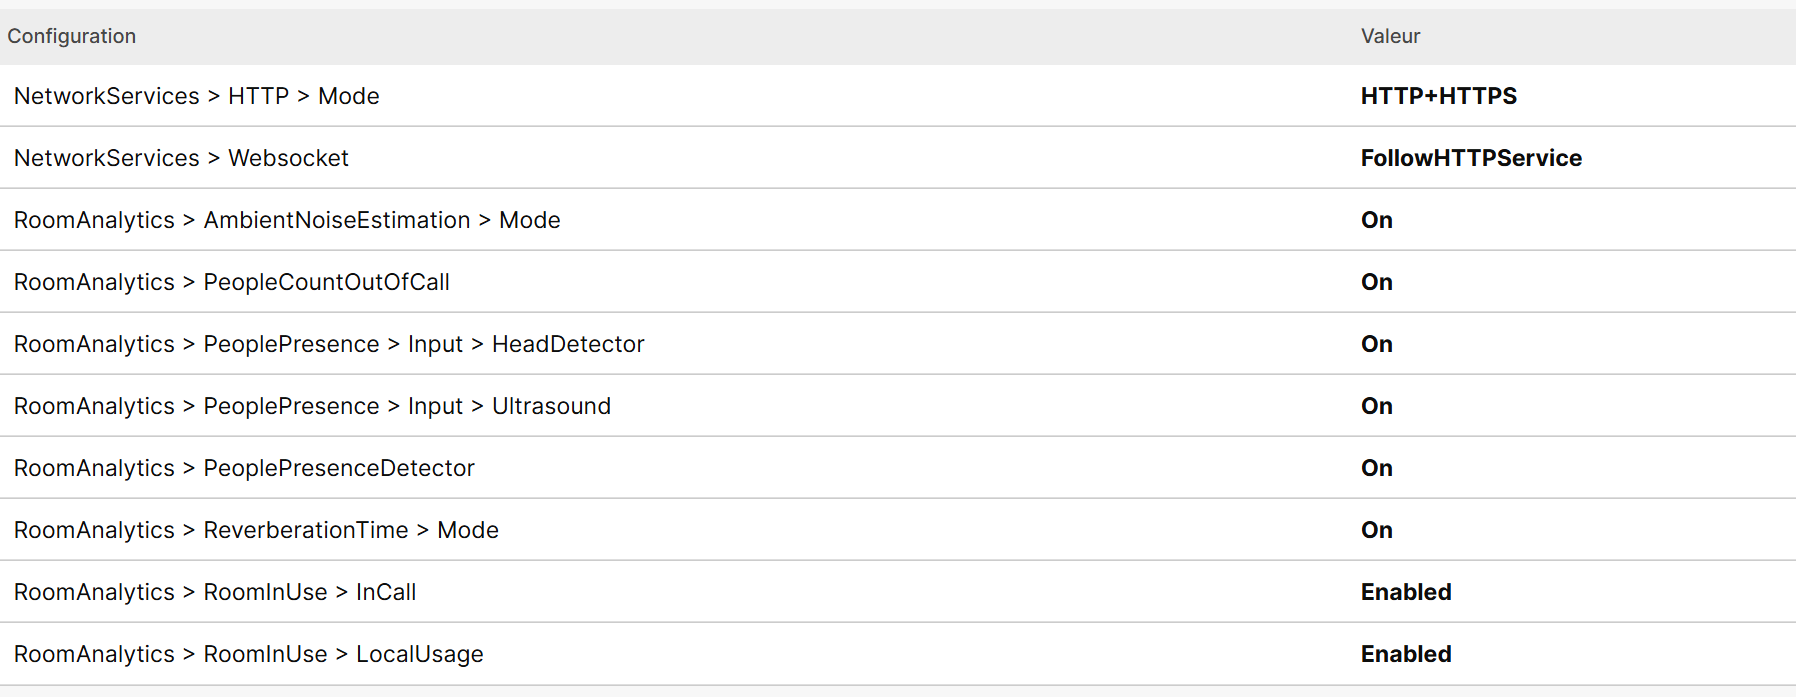Viewport: 1796px width, 697px height.
Task: Click the On value for PeopleCountOutOfCall
Action: click(1376, 282)
